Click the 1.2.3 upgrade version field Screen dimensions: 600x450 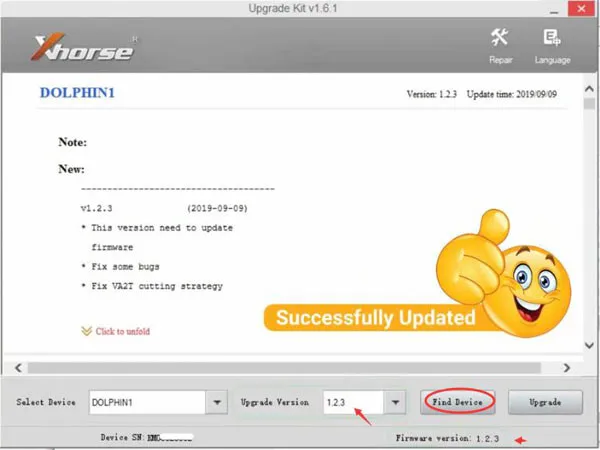click(353, 402)
